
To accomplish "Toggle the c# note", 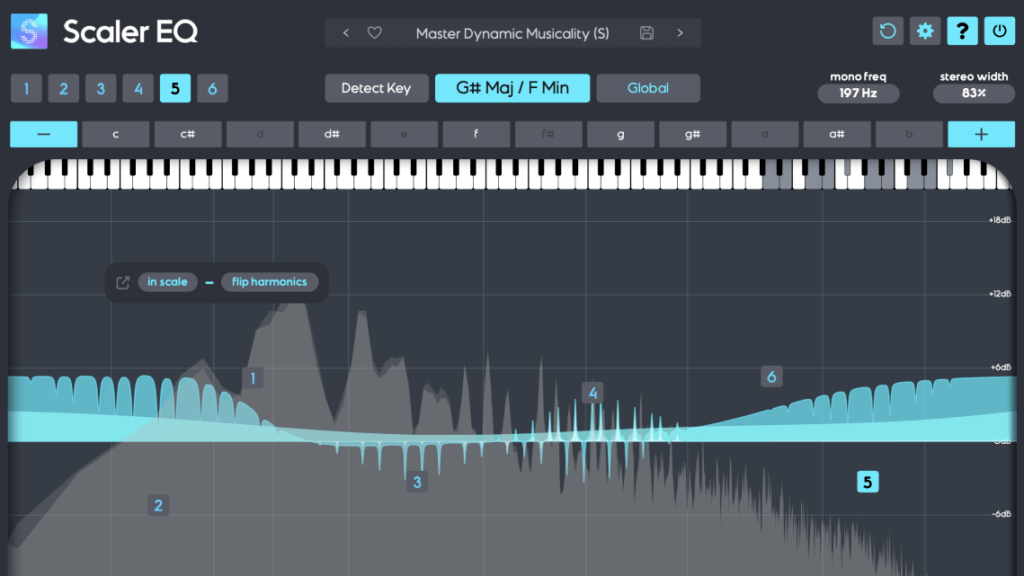I will point(188,134).
